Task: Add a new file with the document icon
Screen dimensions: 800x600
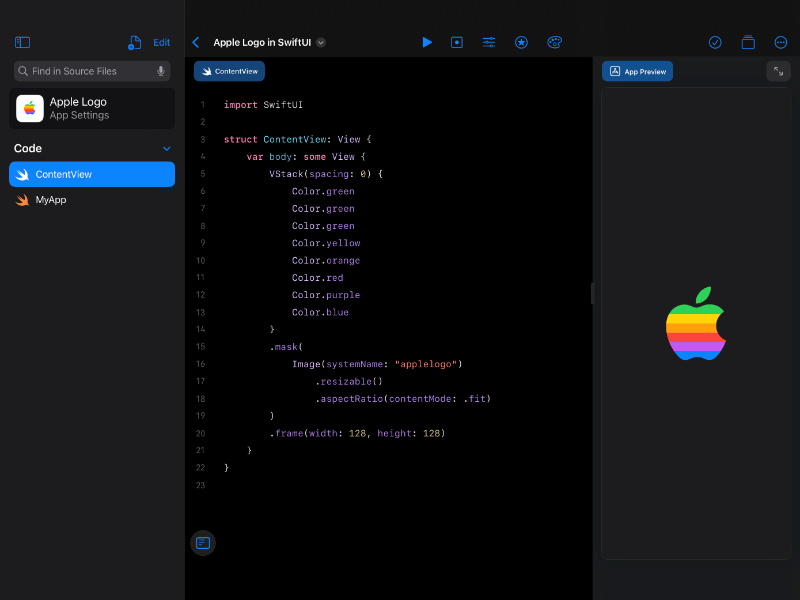Action: coord(134,43)
